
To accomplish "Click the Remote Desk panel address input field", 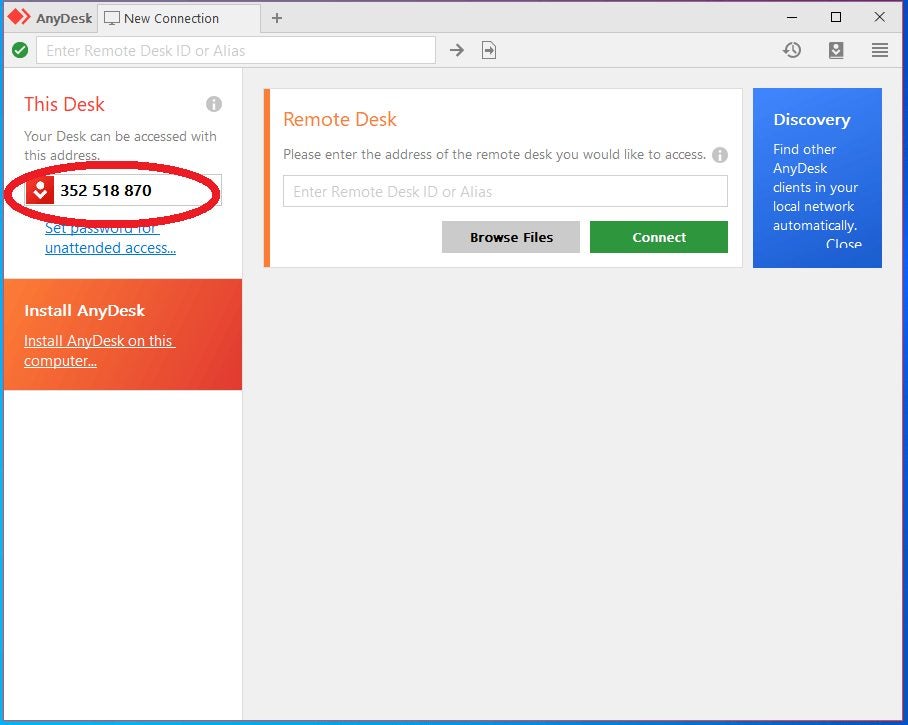I will click(x=505, y=191).
